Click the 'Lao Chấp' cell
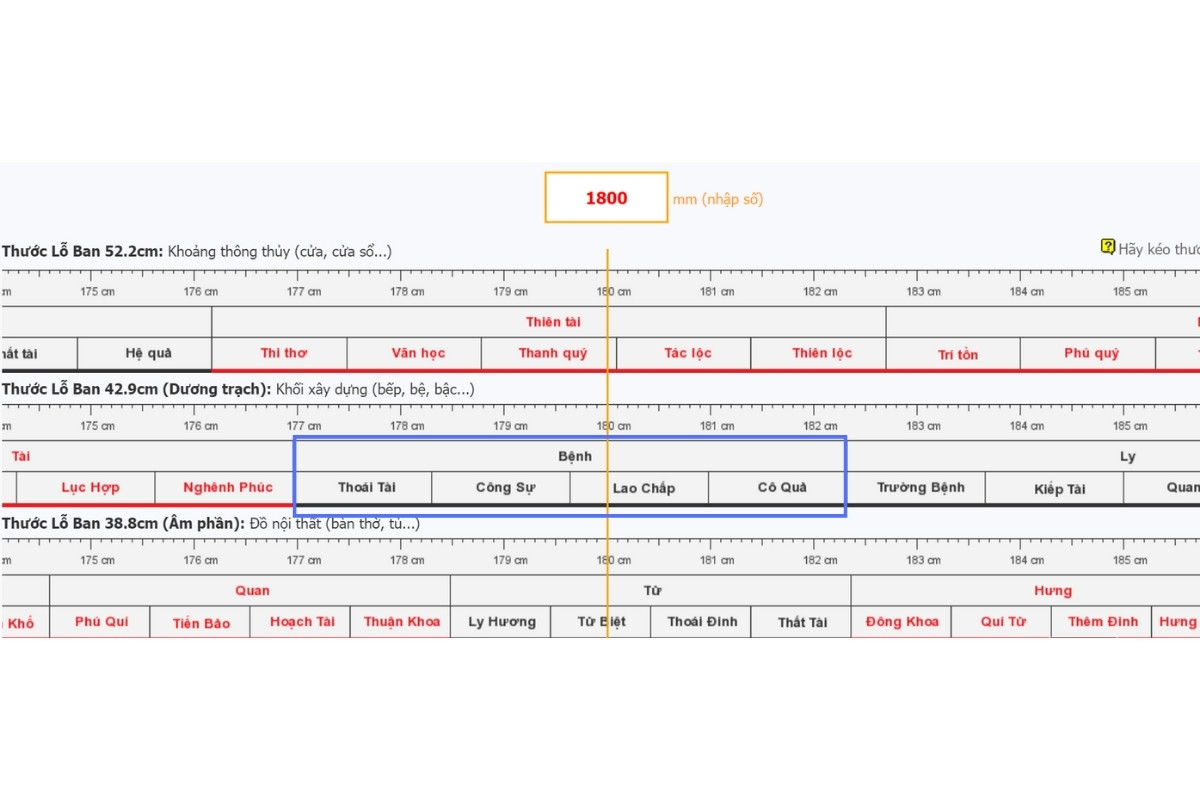Screen dimensions: 1200x800 pyautogui.click(x=640, y=488)
